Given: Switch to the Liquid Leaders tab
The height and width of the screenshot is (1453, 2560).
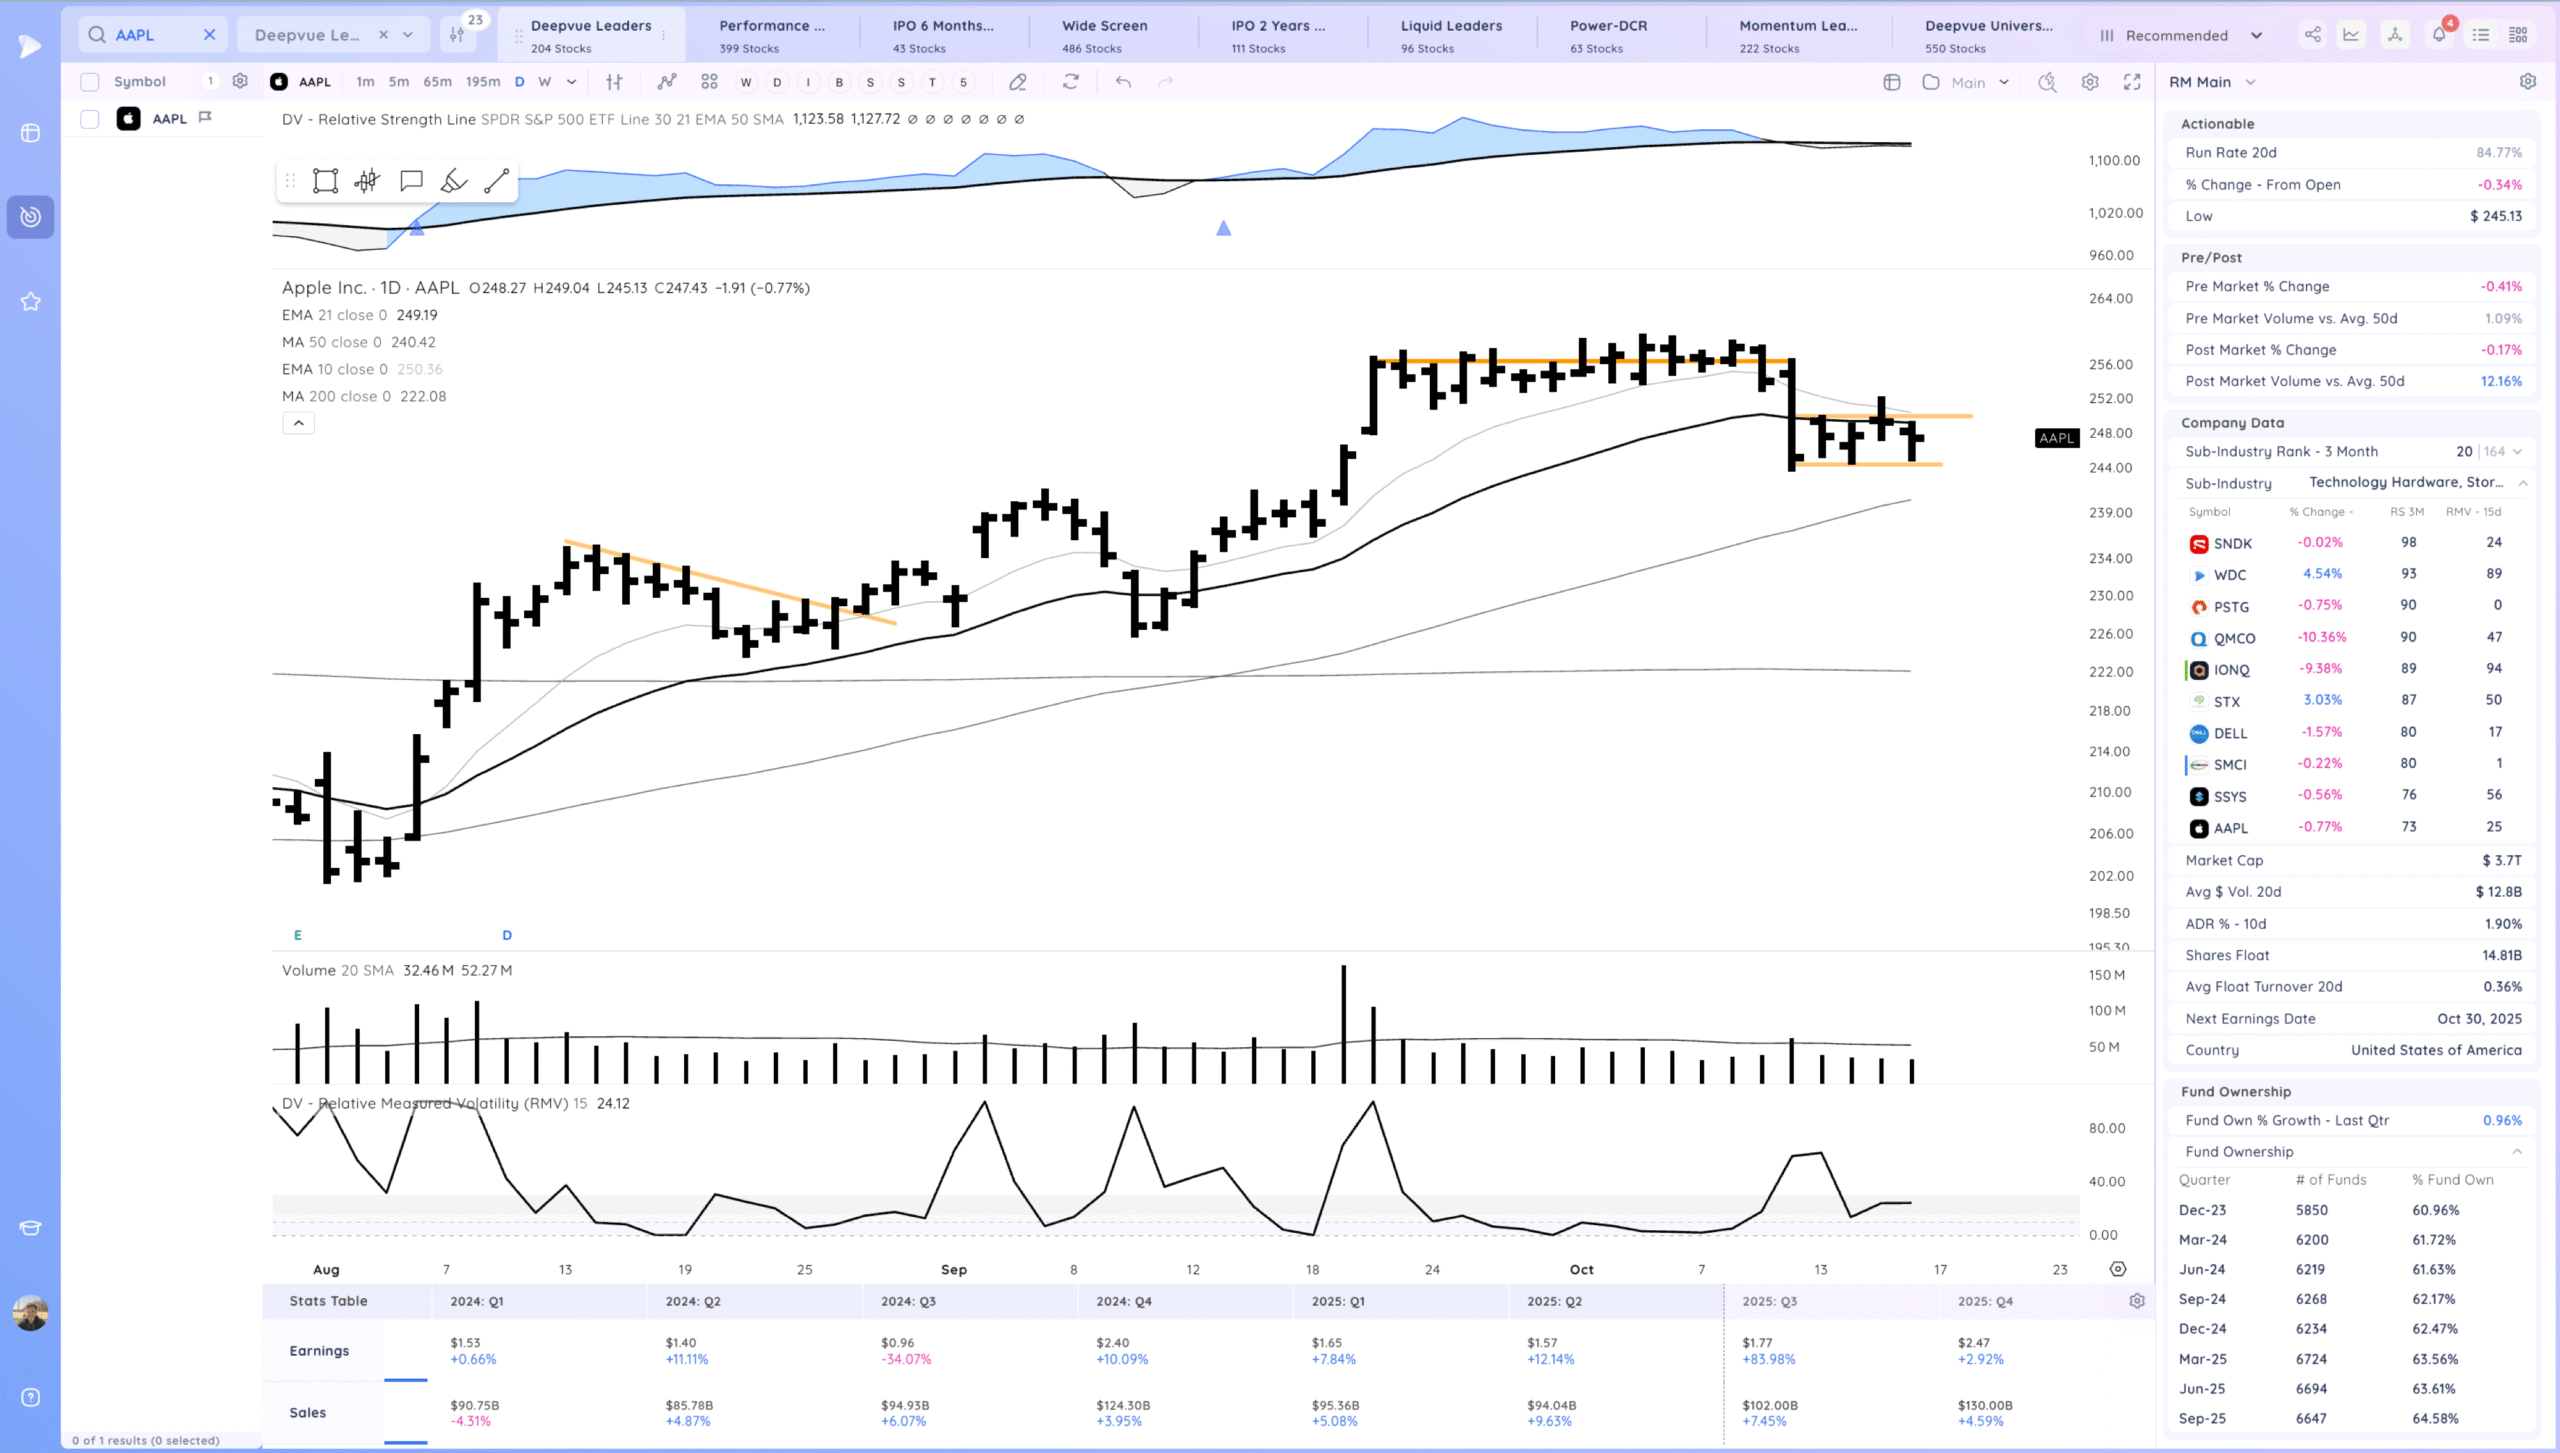Looking at the screenshot, I should (x=1450, y=35).
